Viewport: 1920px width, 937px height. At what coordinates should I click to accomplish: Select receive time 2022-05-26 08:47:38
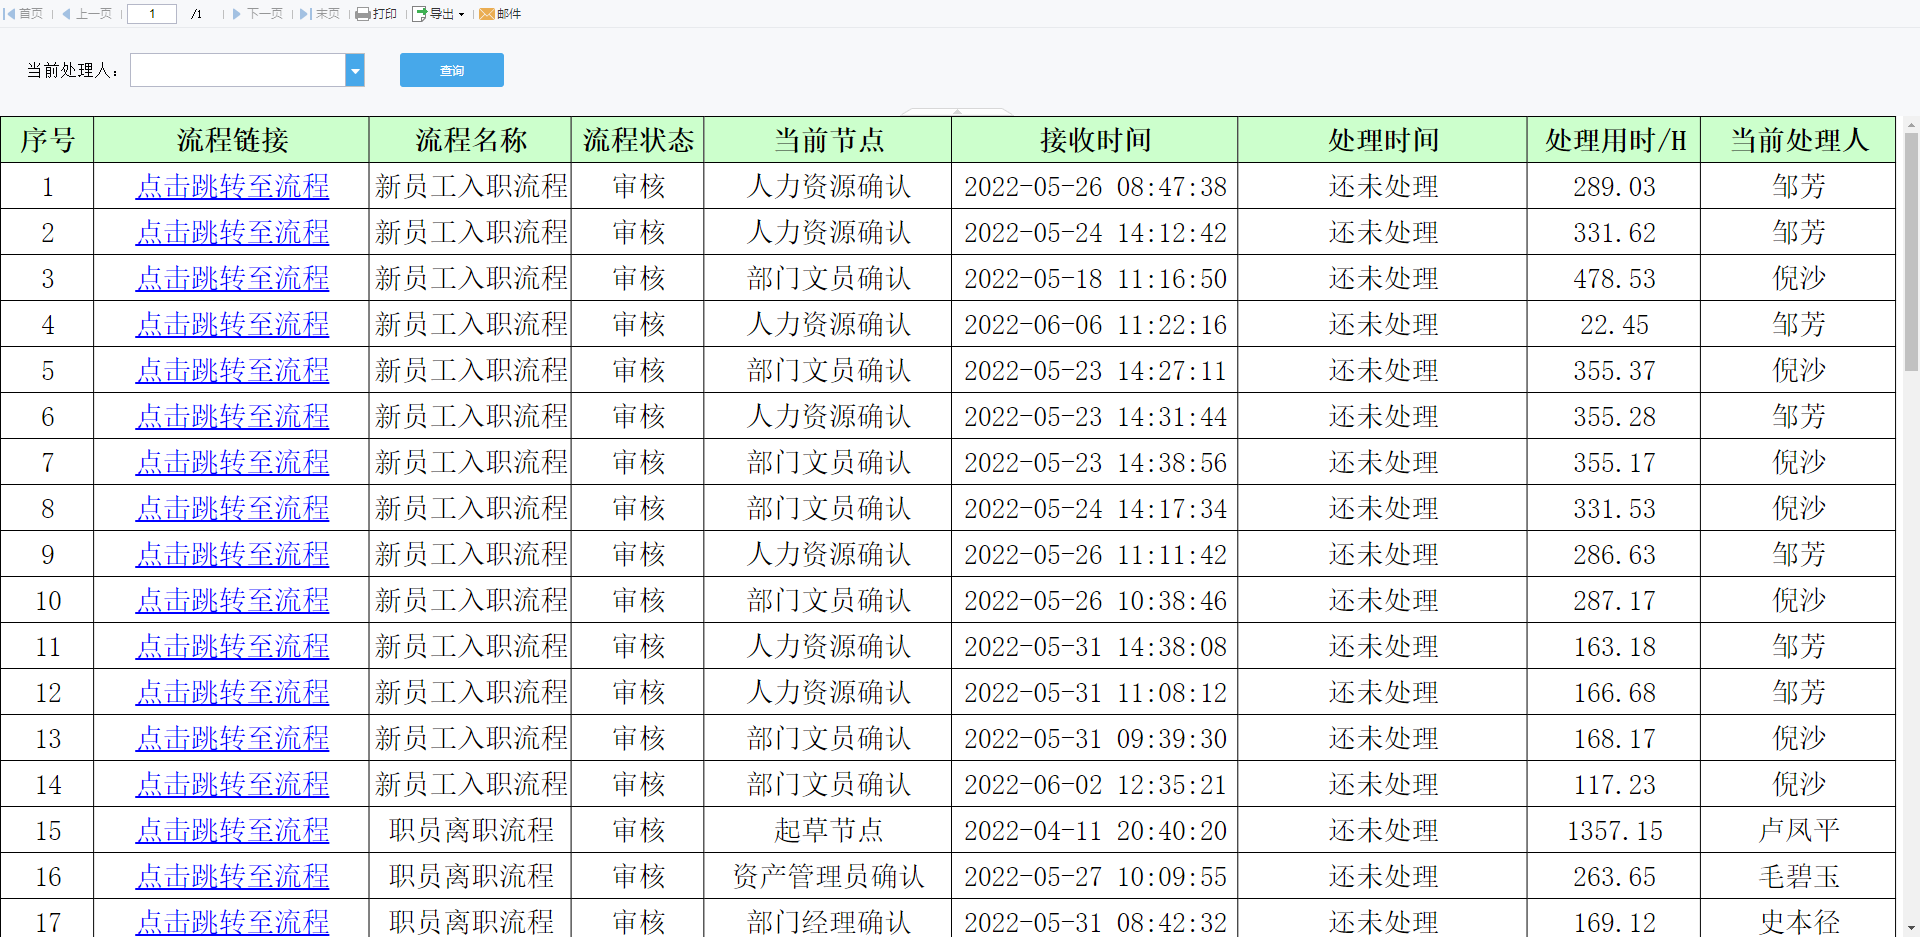[1095, 187]
